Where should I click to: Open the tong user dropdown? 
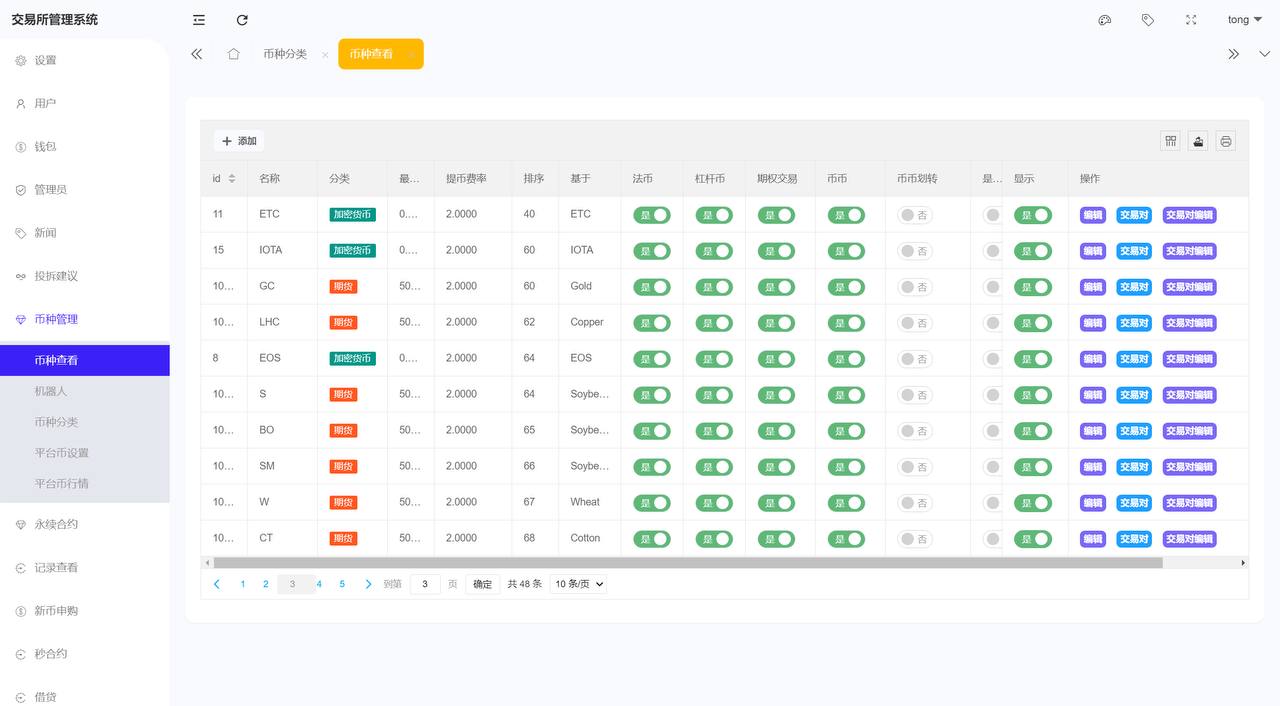tap(1244, 20)
